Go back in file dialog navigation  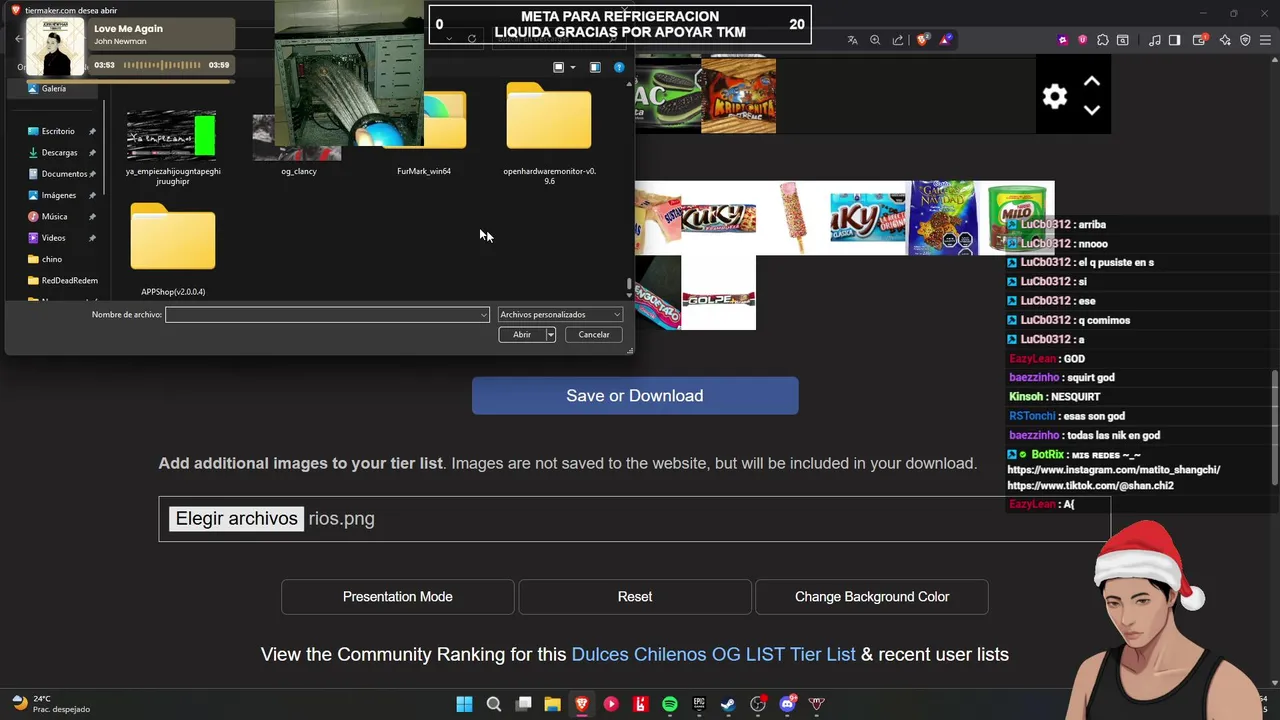(x=18, y=39)
